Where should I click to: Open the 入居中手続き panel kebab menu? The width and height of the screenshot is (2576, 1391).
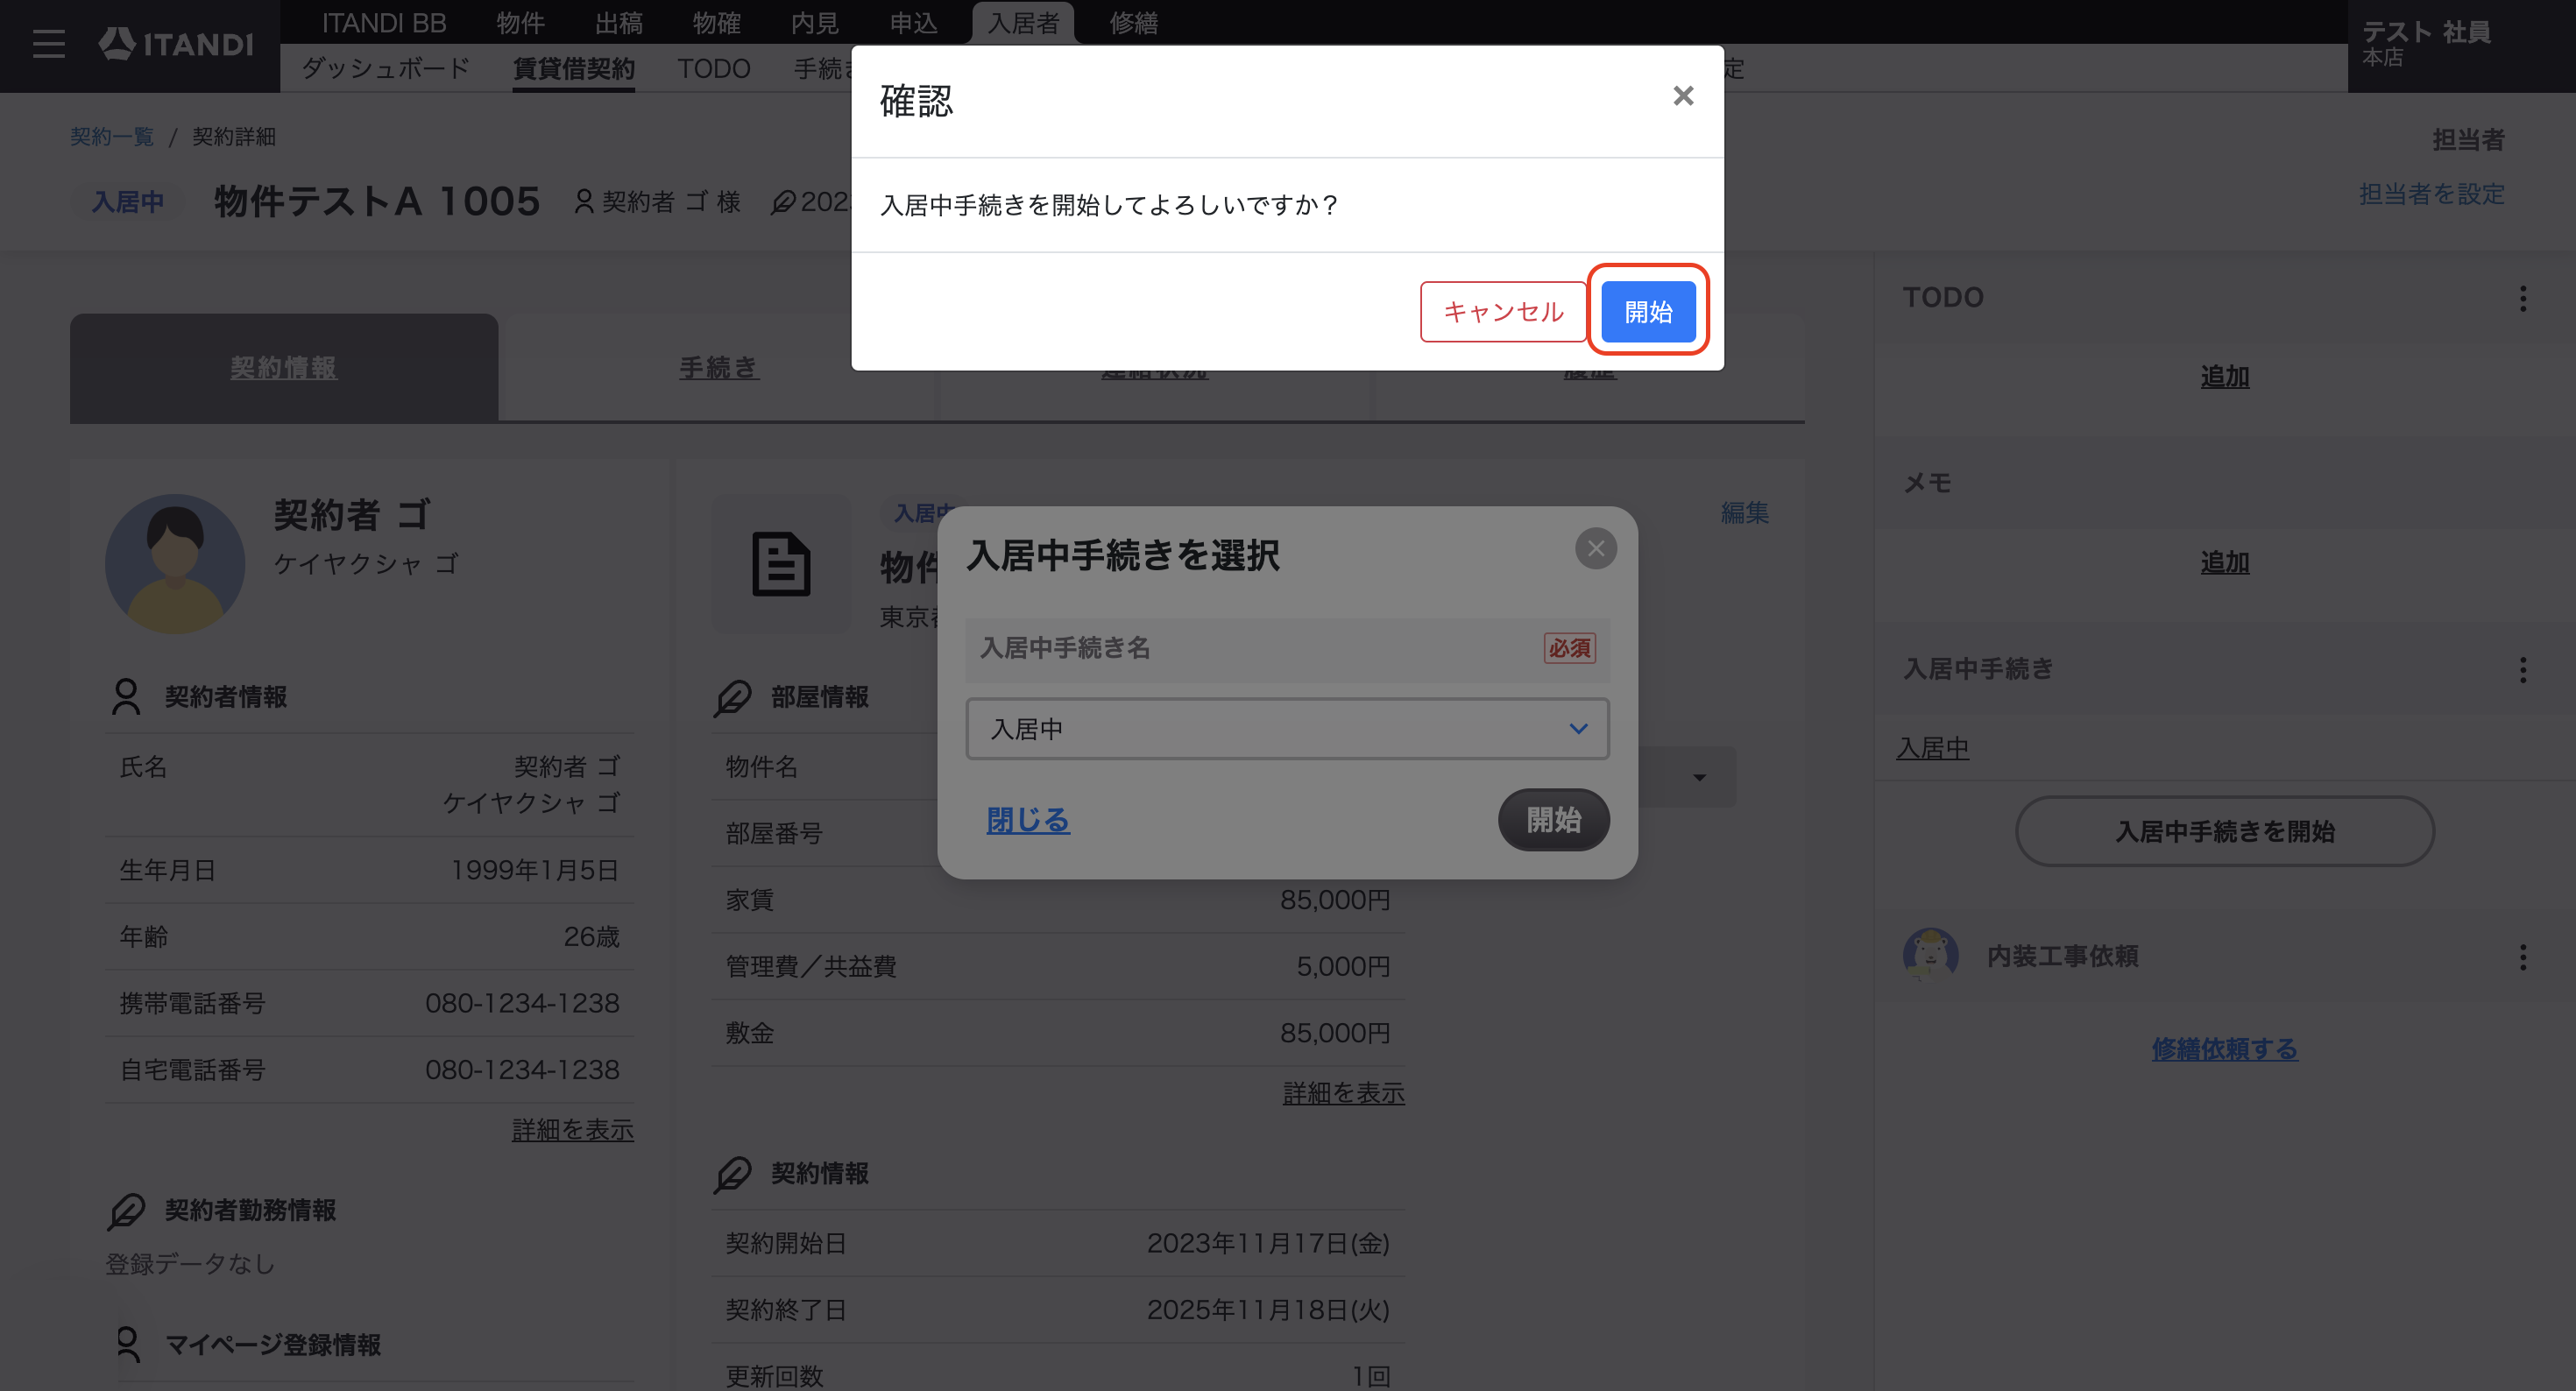[2522, 669]
